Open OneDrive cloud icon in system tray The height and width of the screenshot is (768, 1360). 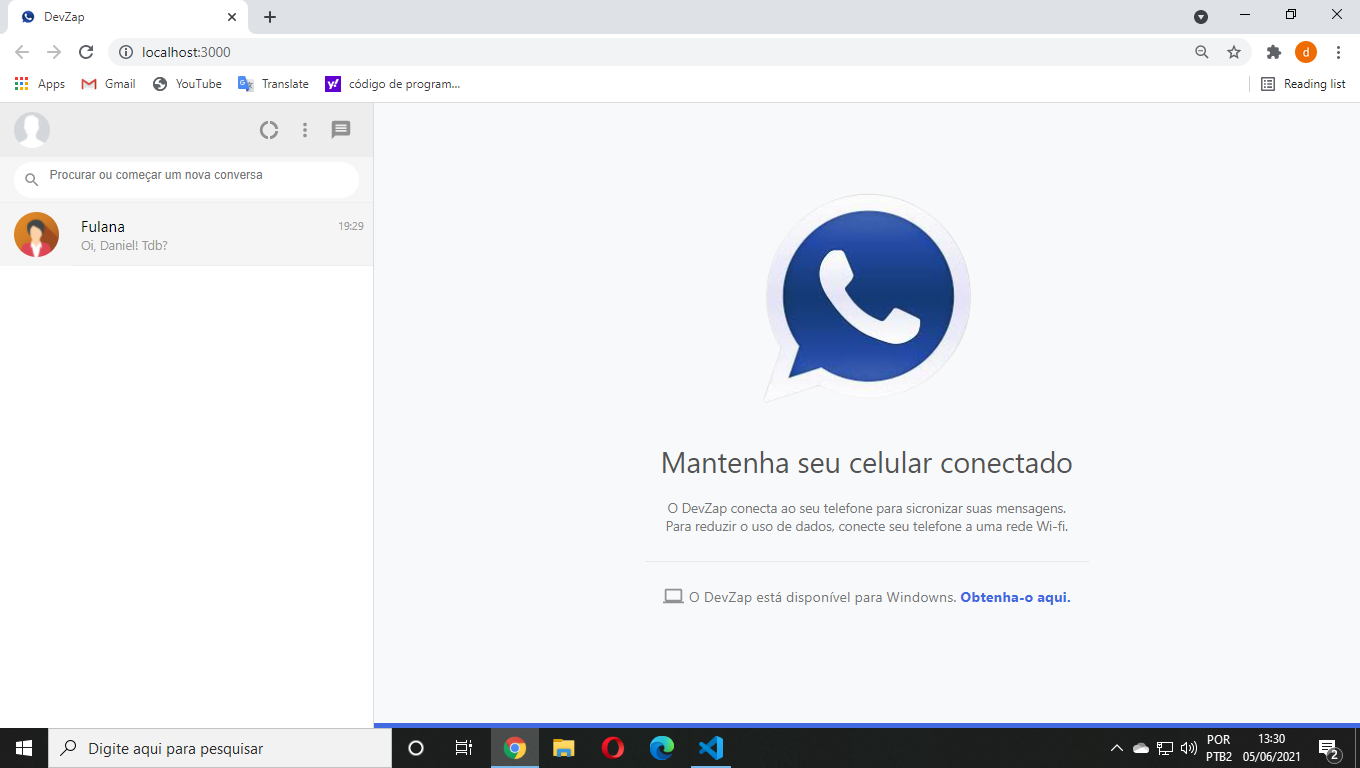coord(1141,748)
